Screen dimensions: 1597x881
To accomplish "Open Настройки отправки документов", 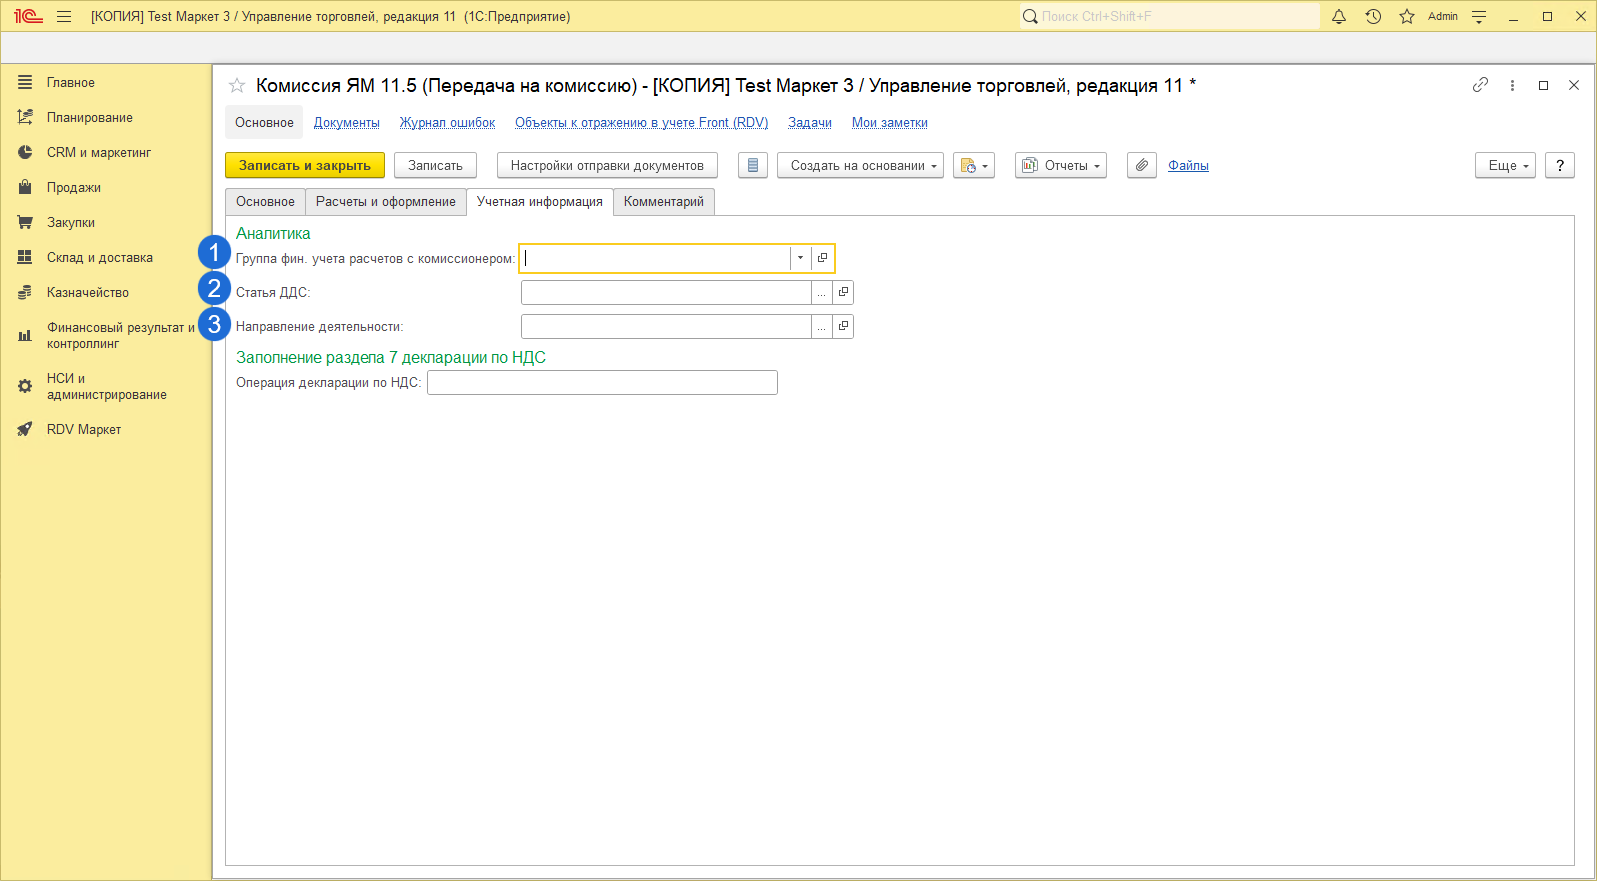I will pyautogui.click(x=607, y=165).
